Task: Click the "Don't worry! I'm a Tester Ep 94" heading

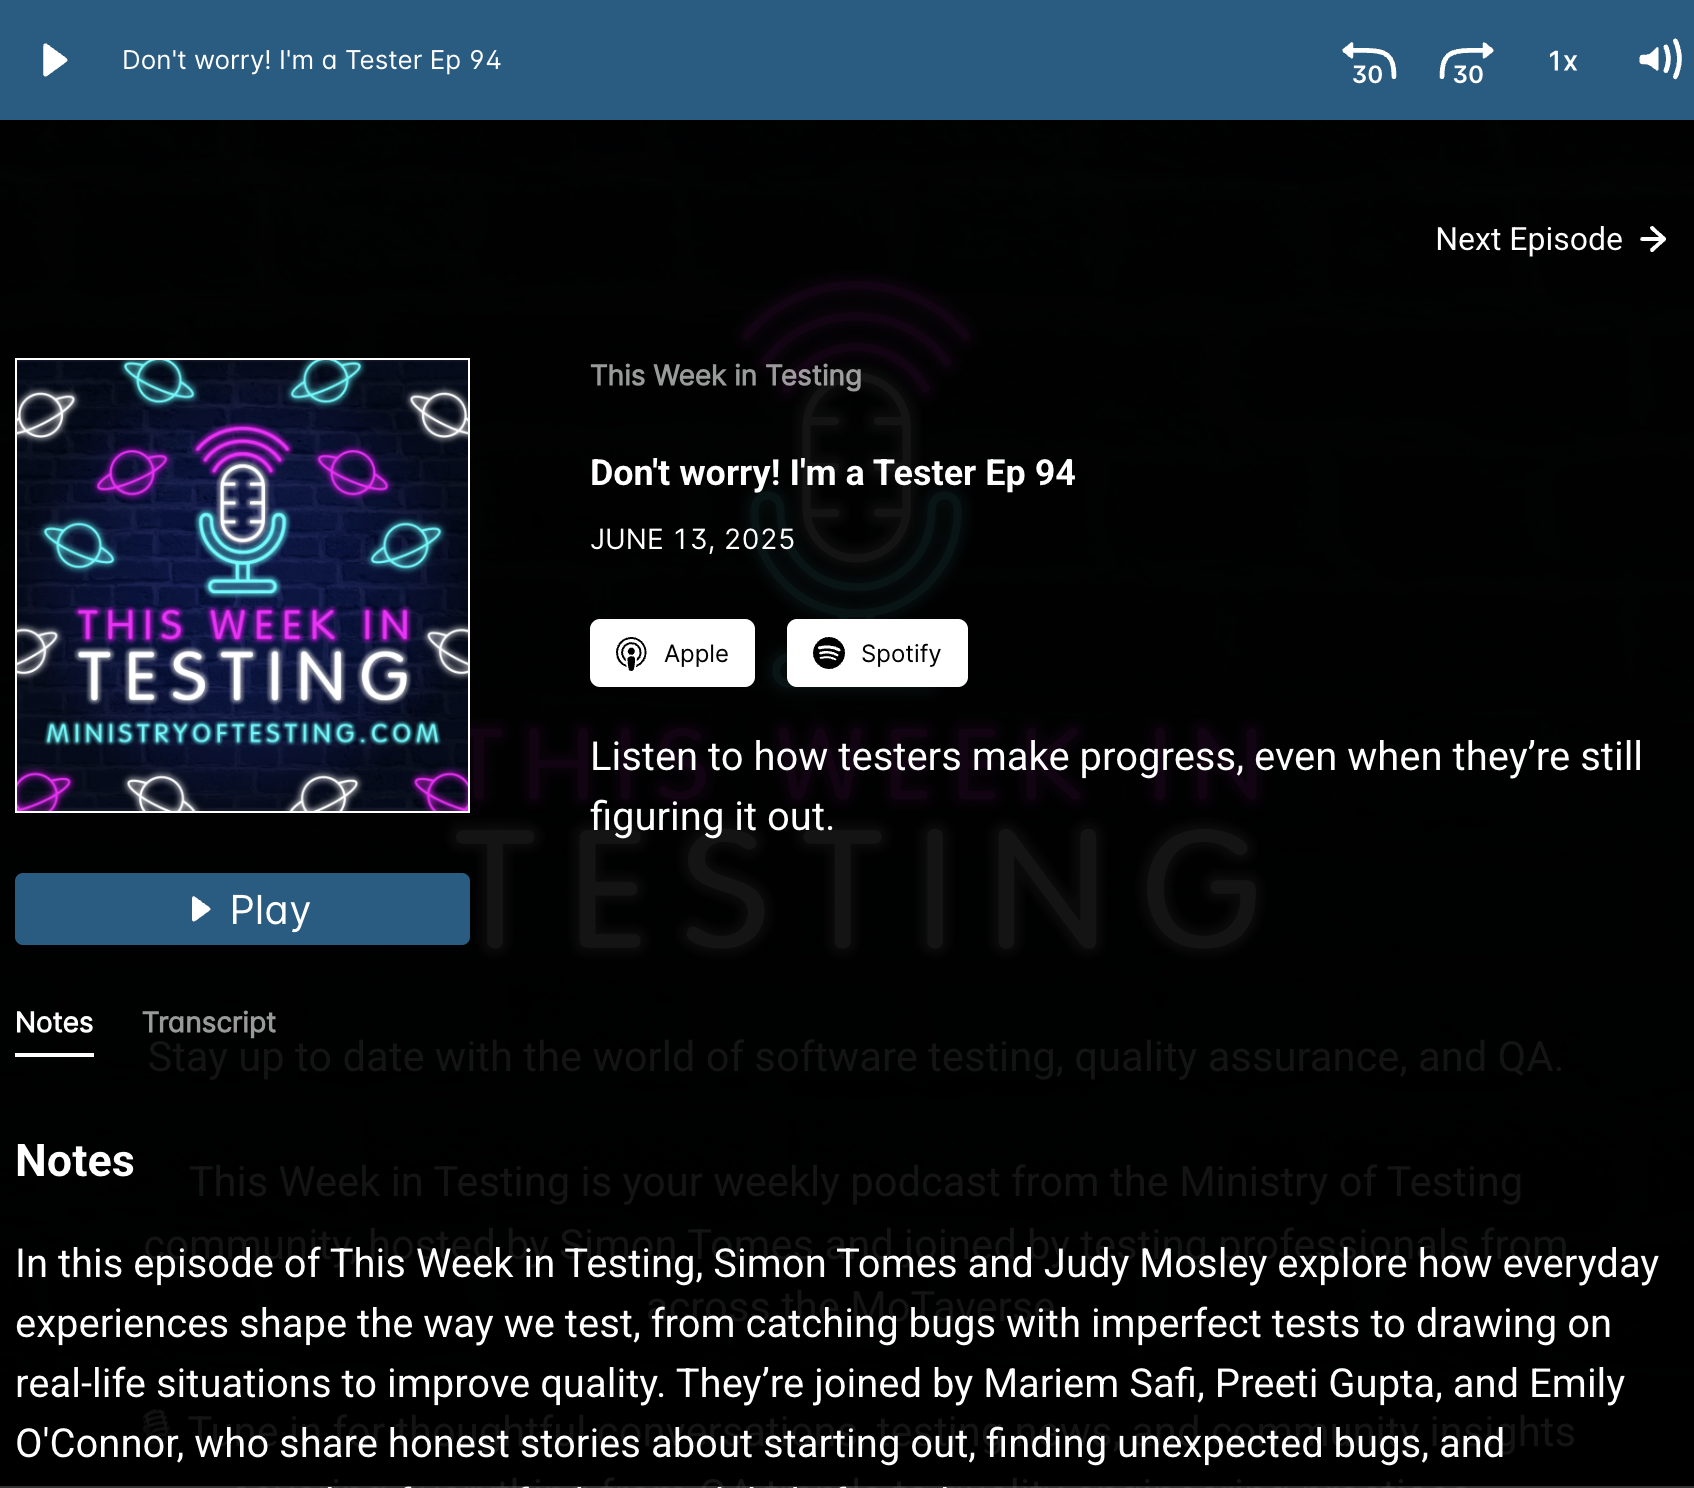Action: (x=832, y=473)
